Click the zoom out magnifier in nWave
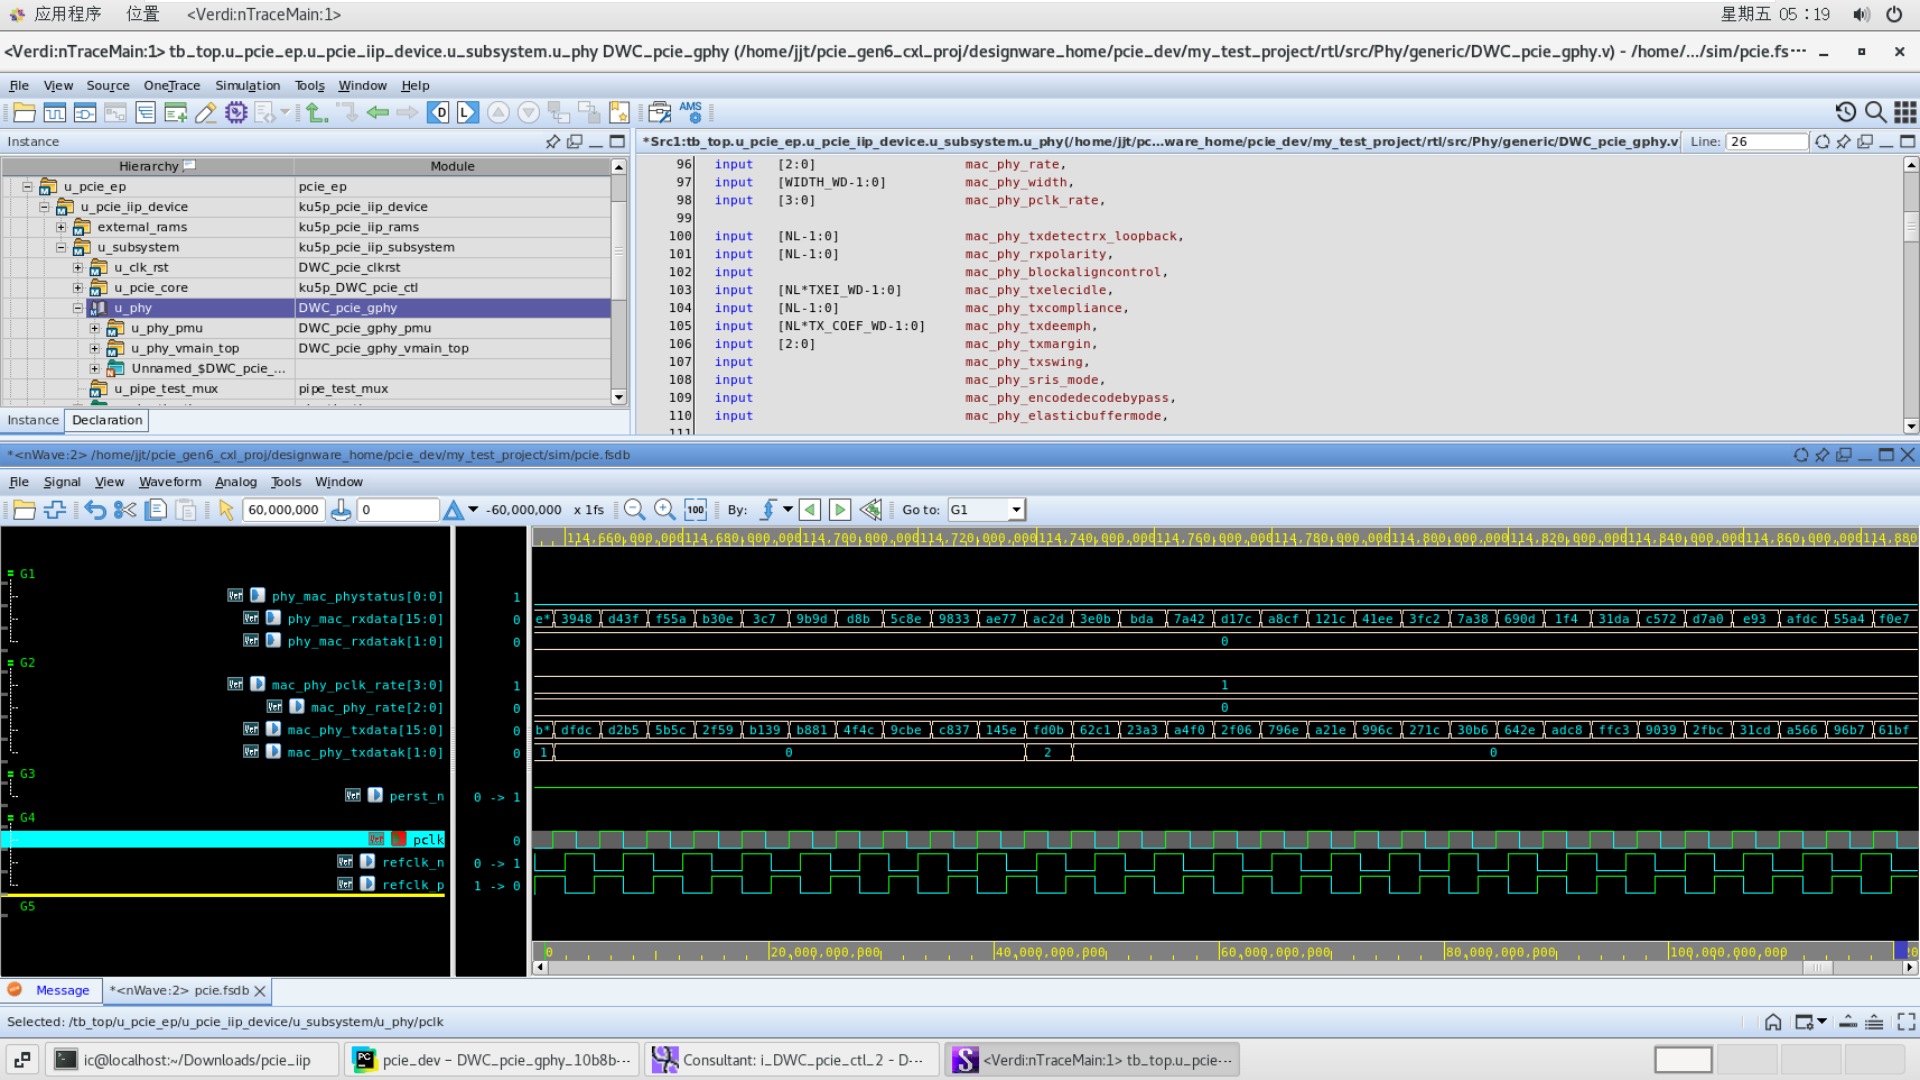 point(634,510)
